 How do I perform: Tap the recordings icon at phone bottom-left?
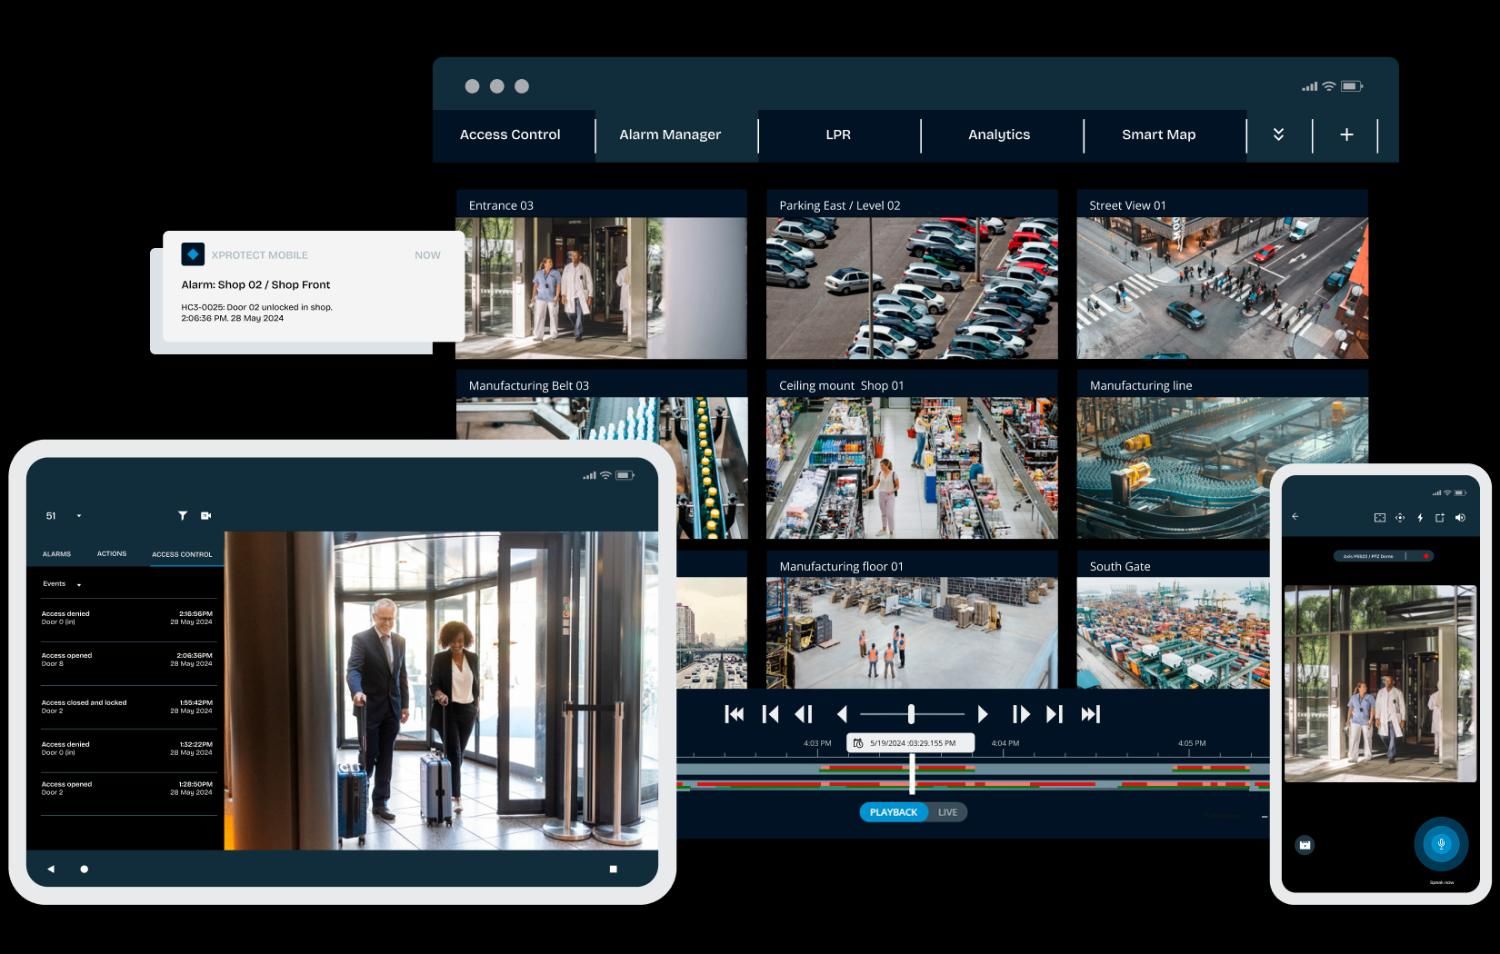coord(1305,845)
